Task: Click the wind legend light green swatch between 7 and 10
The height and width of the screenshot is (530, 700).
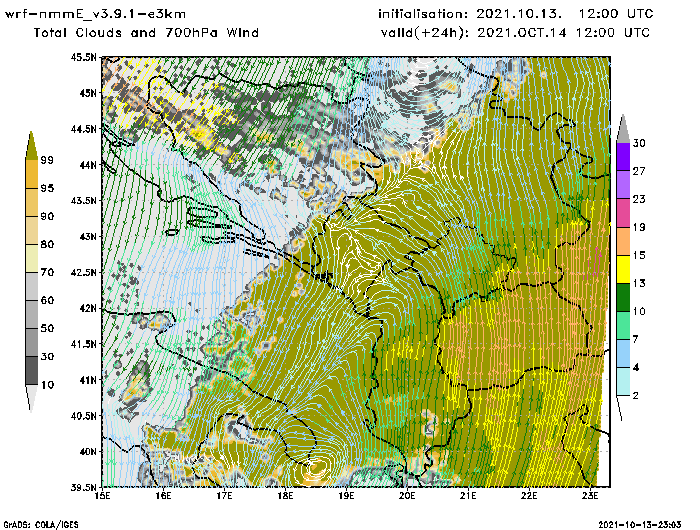Action: 623,326
